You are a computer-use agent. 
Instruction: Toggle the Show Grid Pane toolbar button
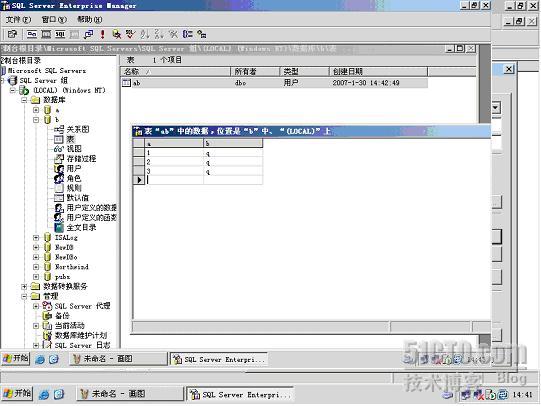[x=46, y=34]
